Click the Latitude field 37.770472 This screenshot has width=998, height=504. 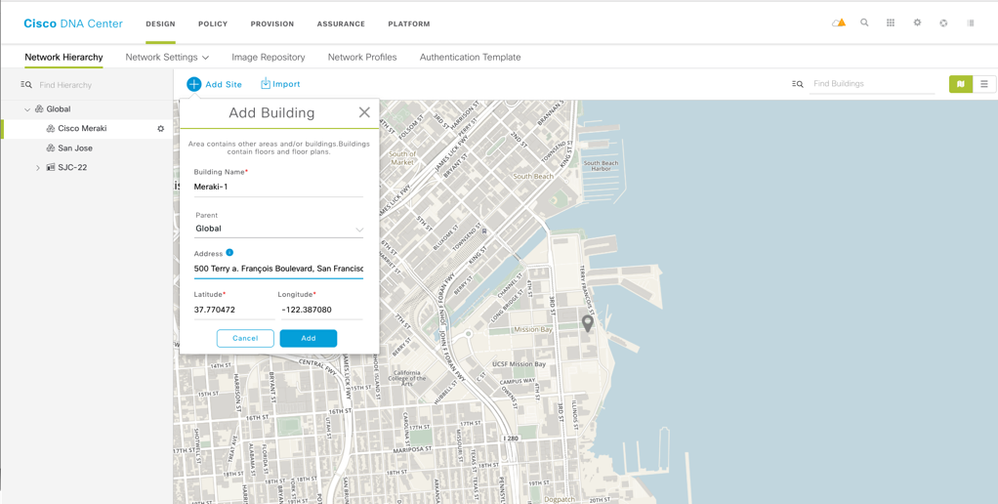234,310
